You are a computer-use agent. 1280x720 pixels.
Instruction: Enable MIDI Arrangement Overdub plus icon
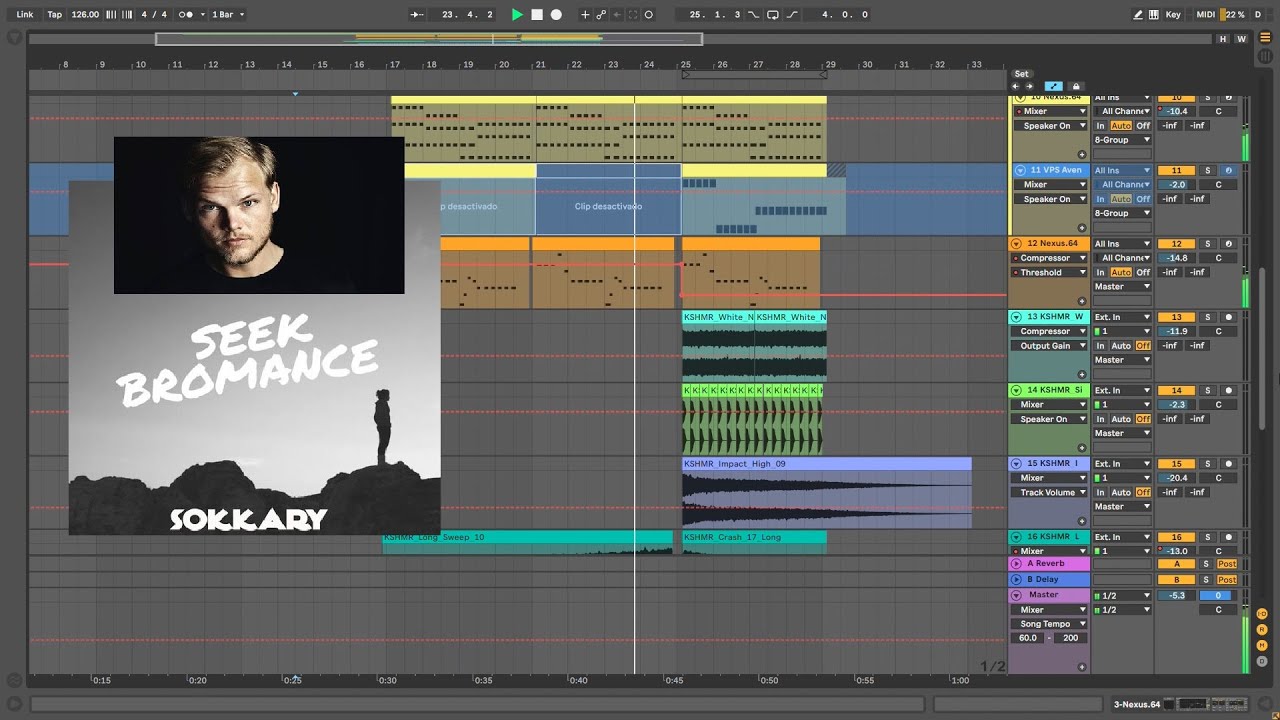(585, 15)
